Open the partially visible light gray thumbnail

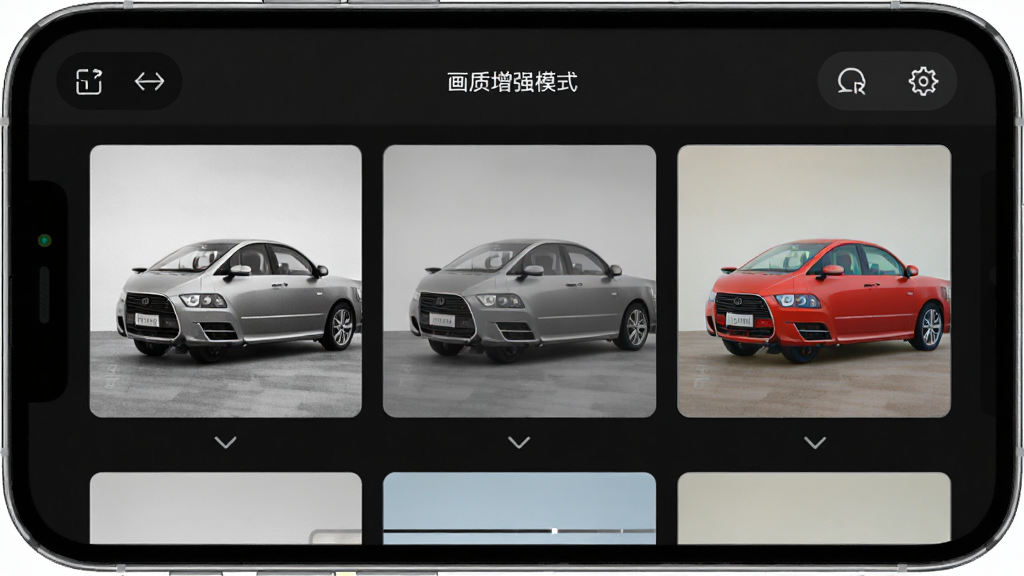(225, 508)
